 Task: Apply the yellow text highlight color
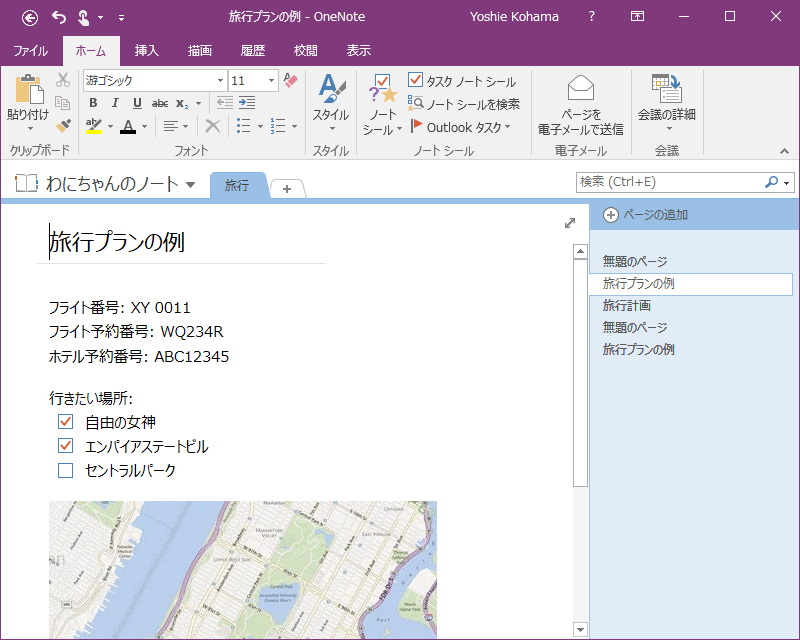[93, 126]
